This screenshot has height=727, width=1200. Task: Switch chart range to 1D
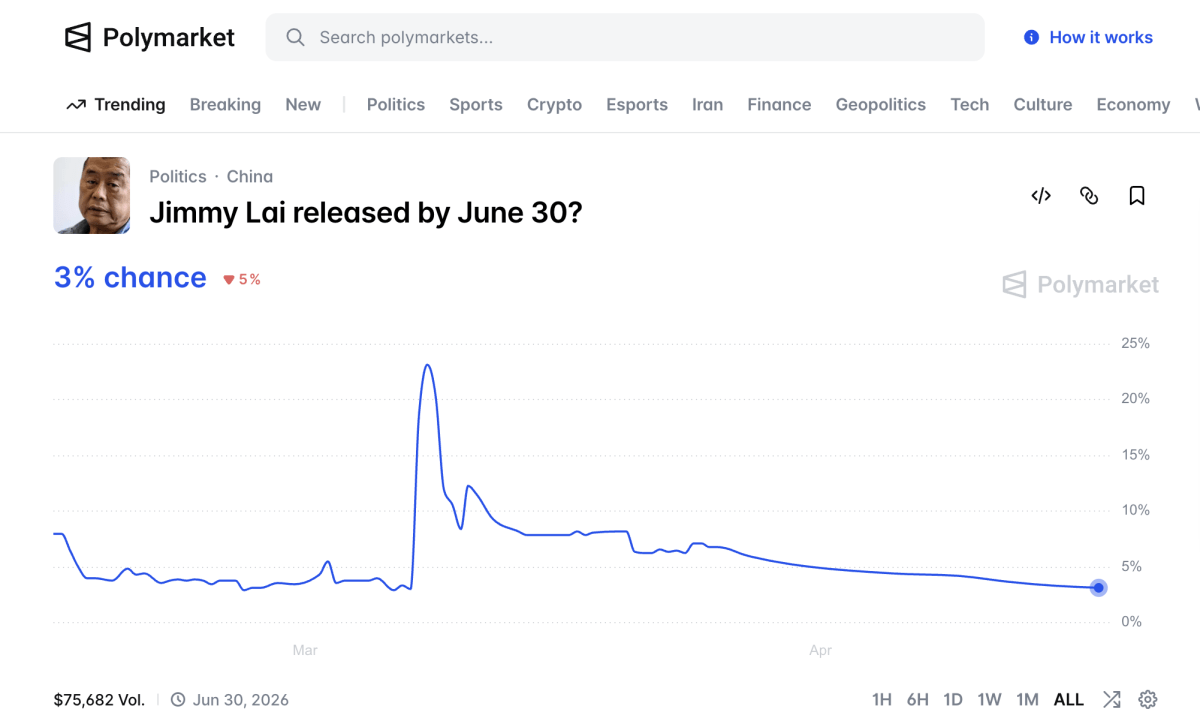(953, 699)
